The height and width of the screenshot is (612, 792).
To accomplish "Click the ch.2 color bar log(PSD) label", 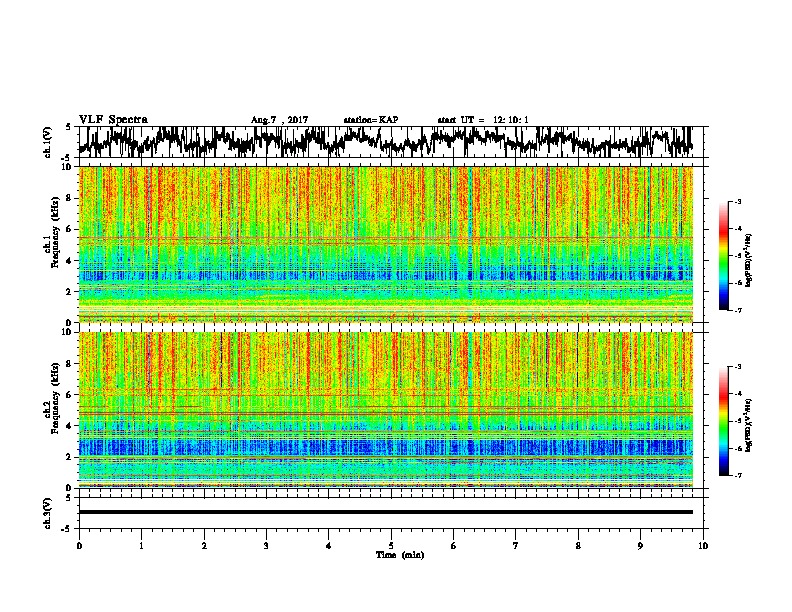I will [749, 426].
